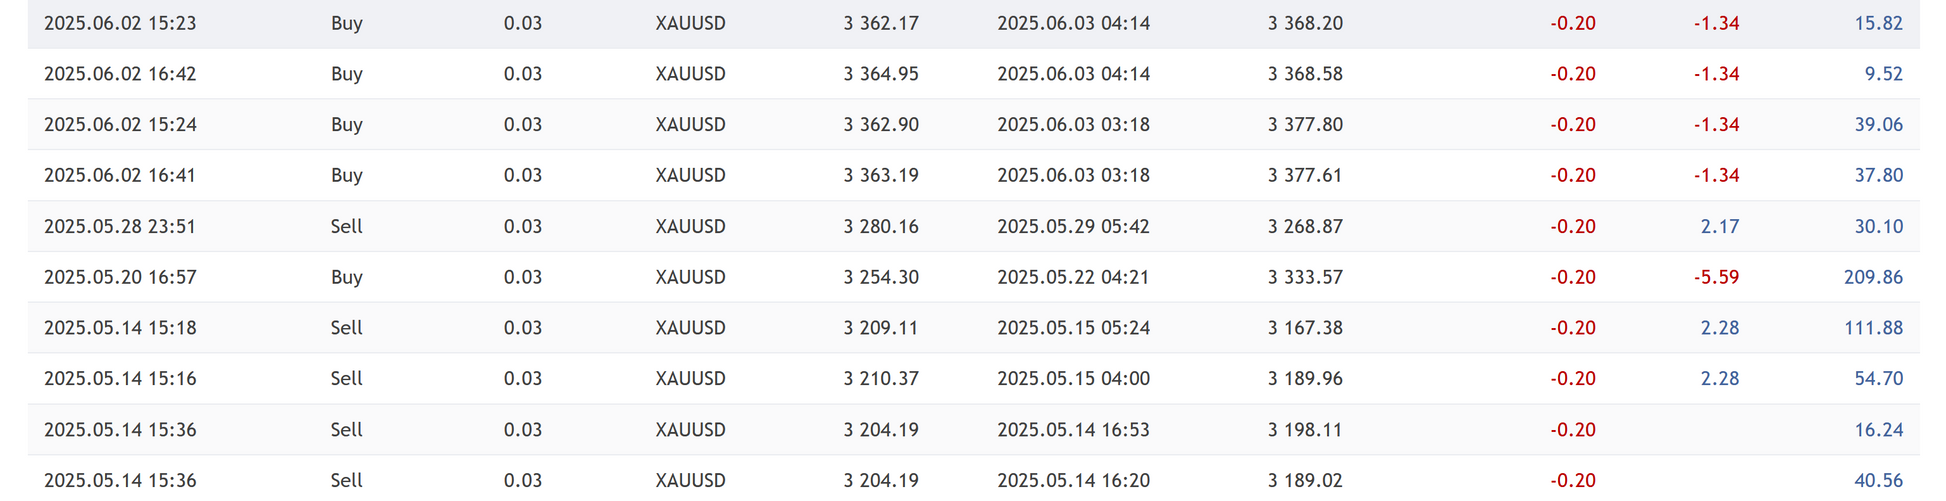Click the 2025.05.20 16:57 open time
The height and width of the screenshot is (501, 1946).
pos(120,277)
